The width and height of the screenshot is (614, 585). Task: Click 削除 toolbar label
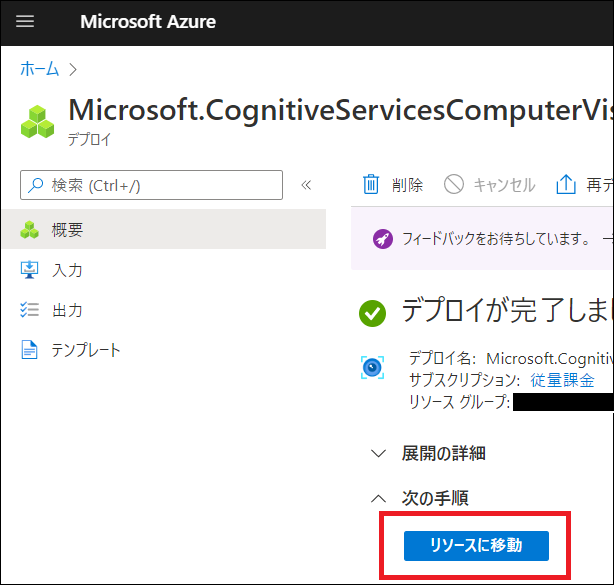coord(407,185)
